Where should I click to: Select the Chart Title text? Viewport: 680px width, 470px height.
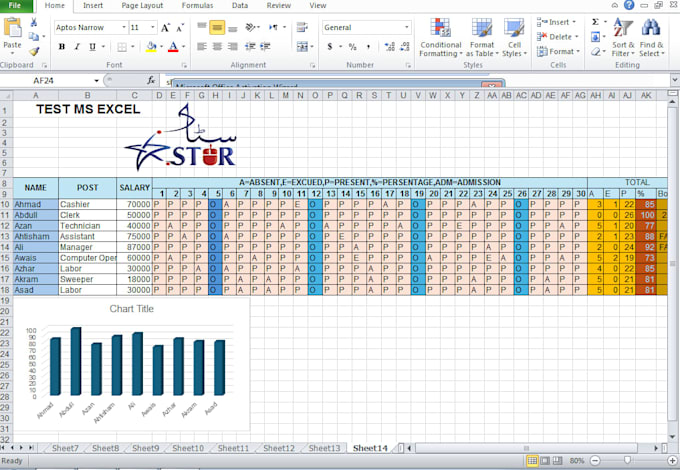coord(131,309)
